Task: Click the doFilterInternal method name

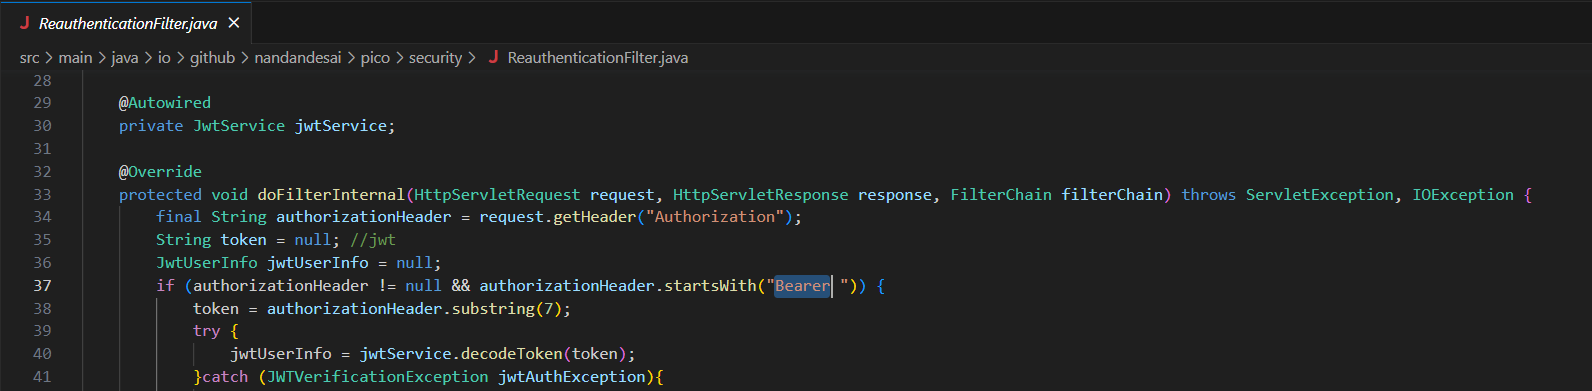Action: (x=331, y=195)
